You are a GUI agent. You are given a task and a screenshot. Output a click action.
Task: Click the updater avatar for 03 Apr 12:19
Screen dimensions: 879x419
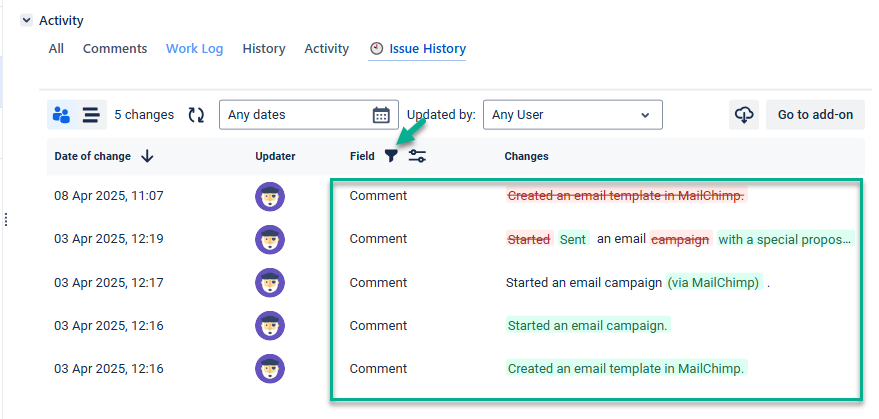270,240
